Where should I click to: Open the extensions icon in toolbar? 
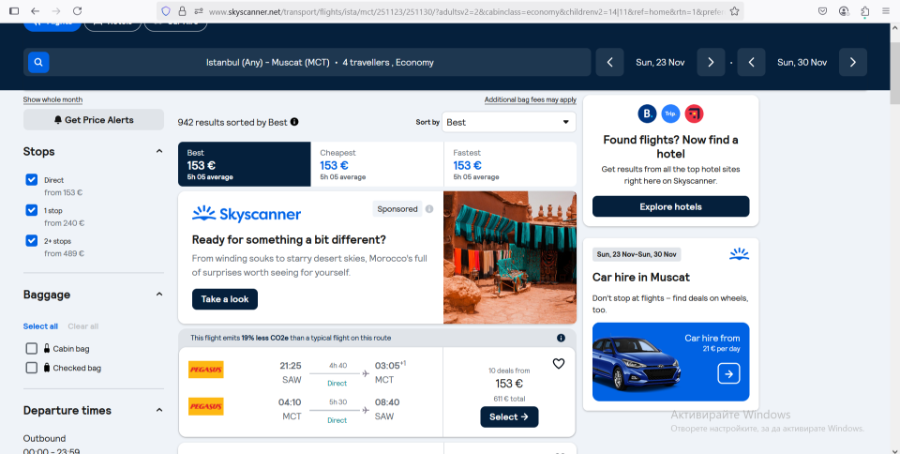click(865, 11)
